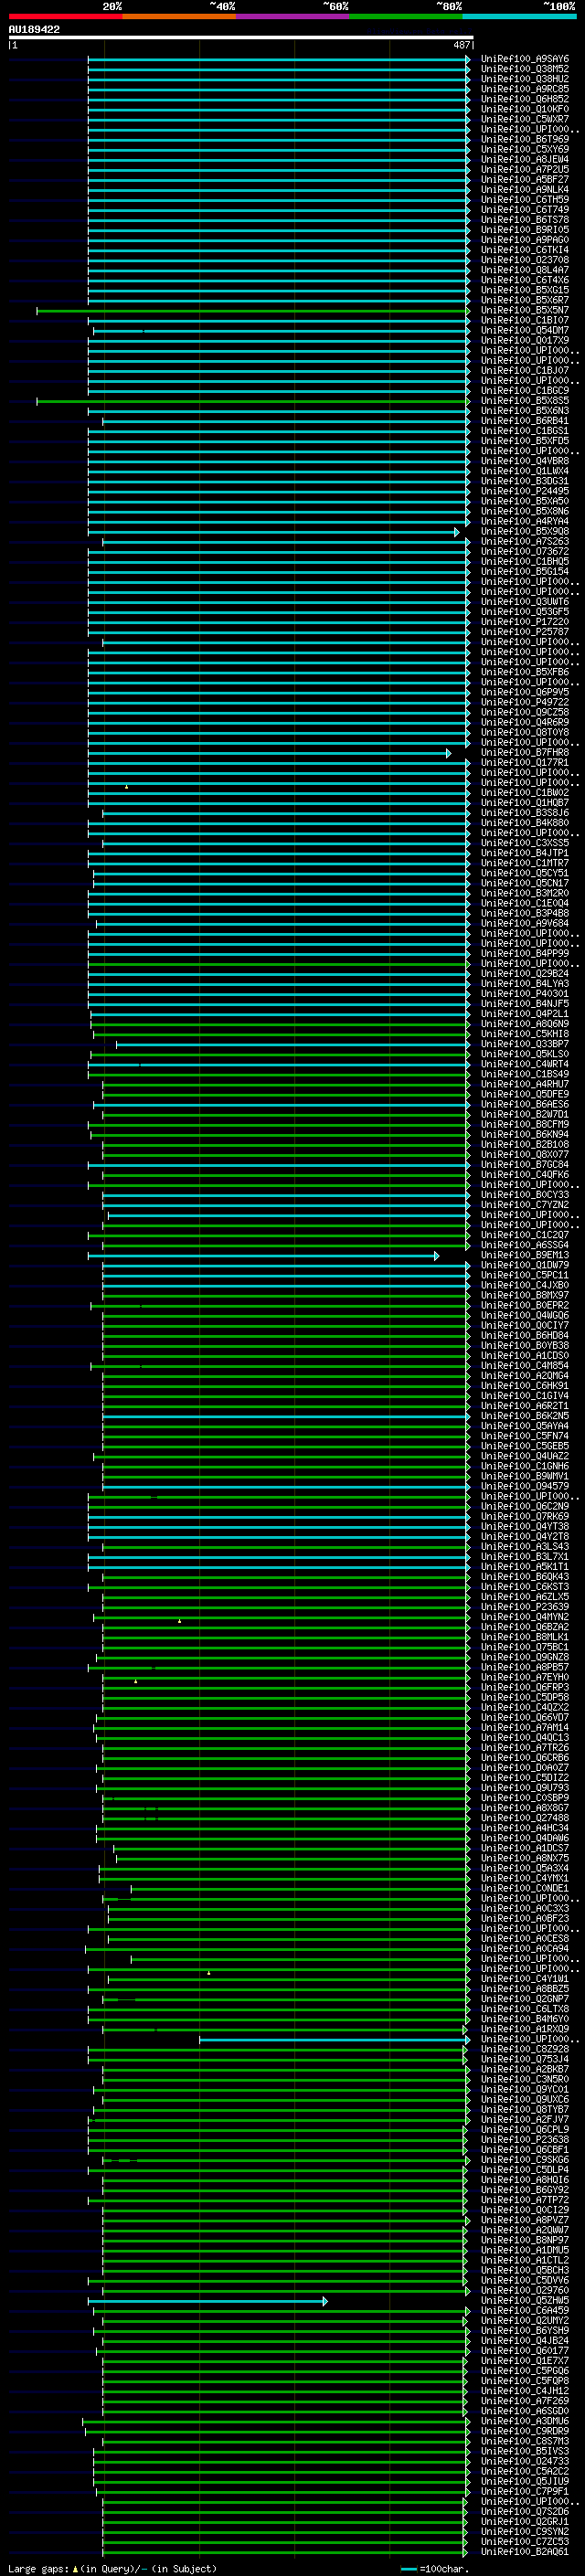Open hit UniRef100_Q0CIY7
This screenshot has width=585, height=2576.
pos(524,1325)
